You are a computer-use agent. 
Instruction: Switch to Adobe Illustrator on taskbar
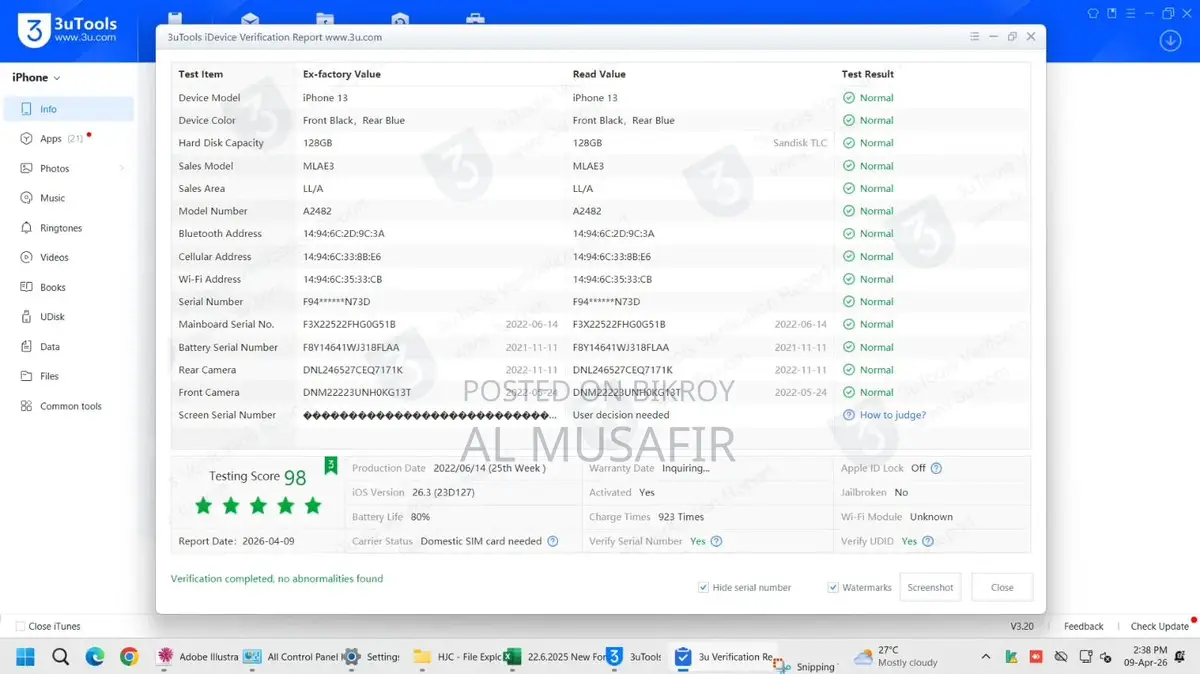[x=198, y=657]
